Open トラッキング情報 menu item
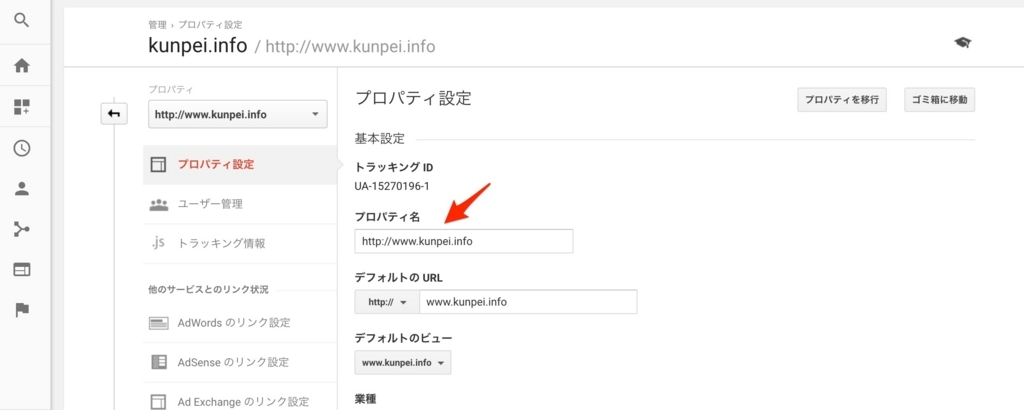The height and width of the screenshot is (410, 1024). pos(240,244)
